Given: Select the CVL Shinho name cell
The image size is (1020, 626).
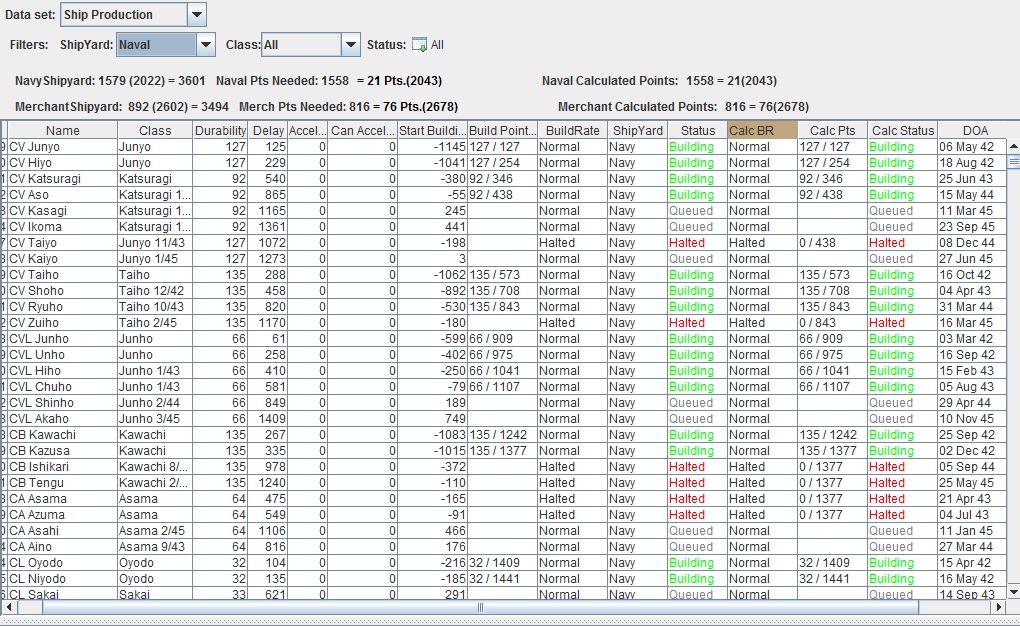Looking at the screenshot, I should pyautogui.click(x=62, y=403).
